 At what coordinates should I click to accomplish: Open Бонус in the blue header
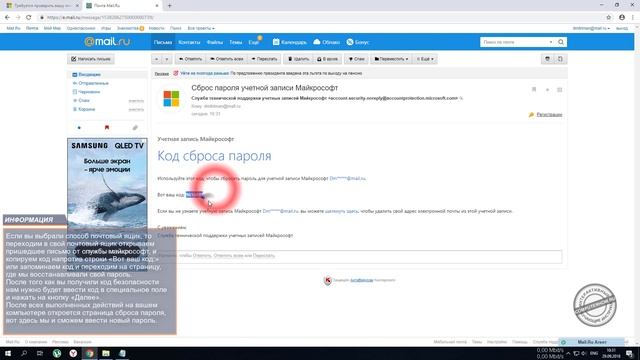point(358,42)
